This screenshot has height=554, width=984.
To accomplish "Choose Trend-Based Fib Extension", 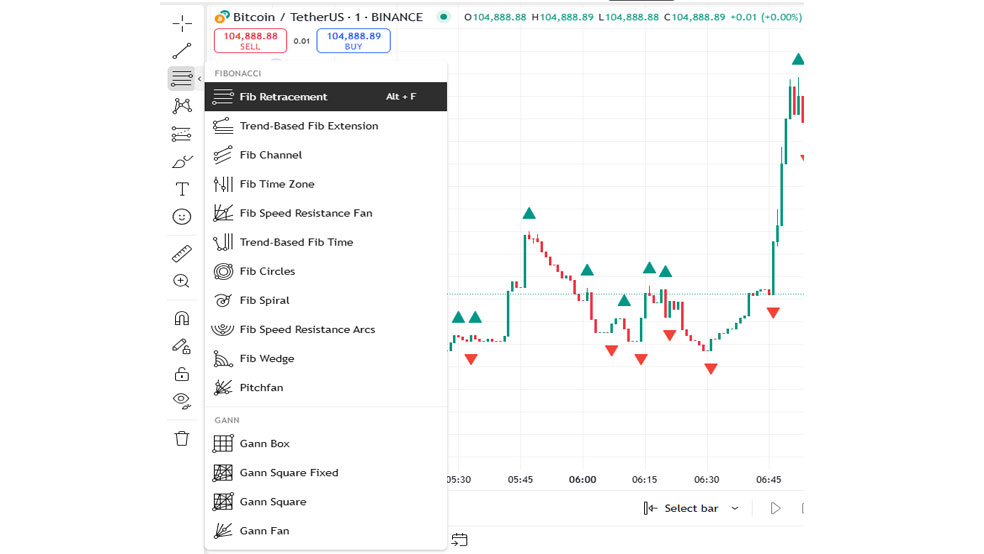I will tap(326, 125).
